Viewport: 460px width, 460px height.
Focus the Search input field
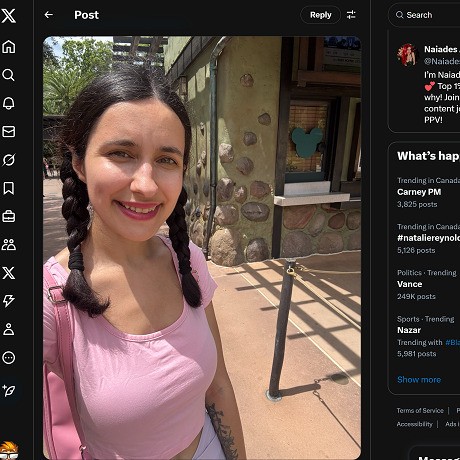click(425, 15)
